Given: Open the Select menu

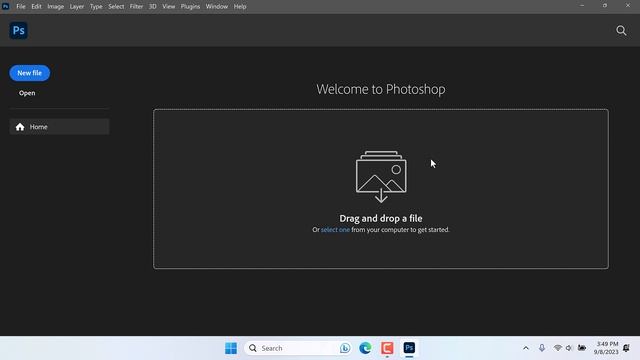Looking at the screenshot, I should pyautogui.click(x=116, y=7).
